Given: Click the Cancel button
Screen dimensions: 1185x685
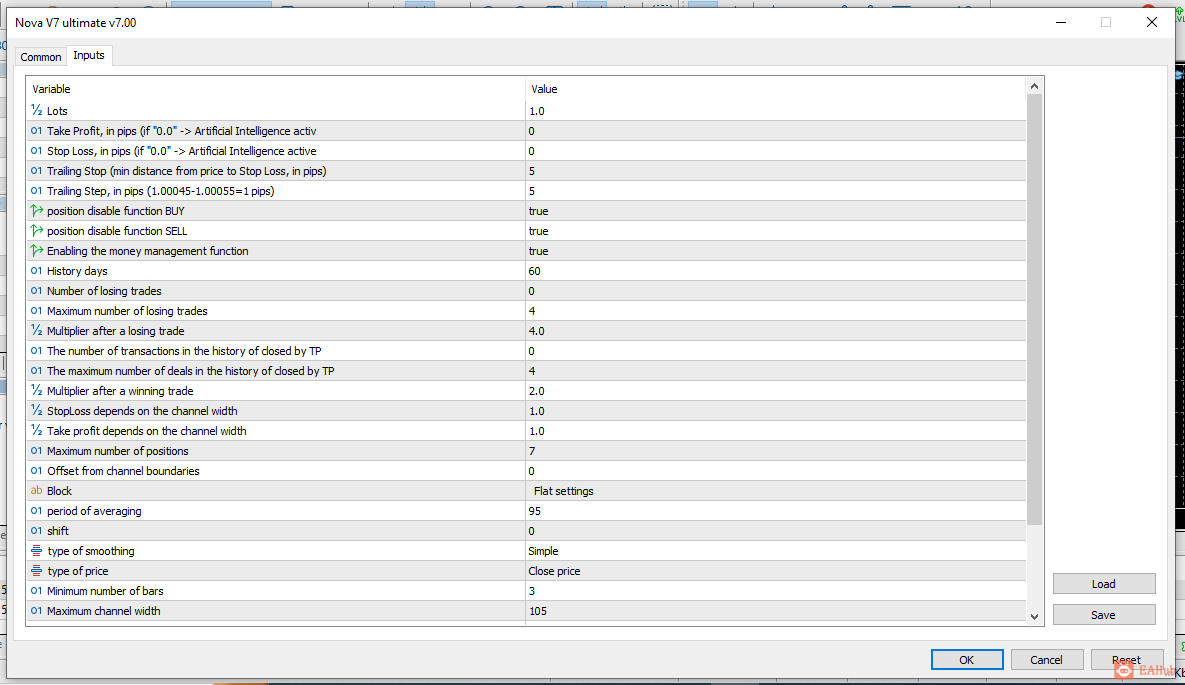Looking at the screenshot, I should 1047,659.
